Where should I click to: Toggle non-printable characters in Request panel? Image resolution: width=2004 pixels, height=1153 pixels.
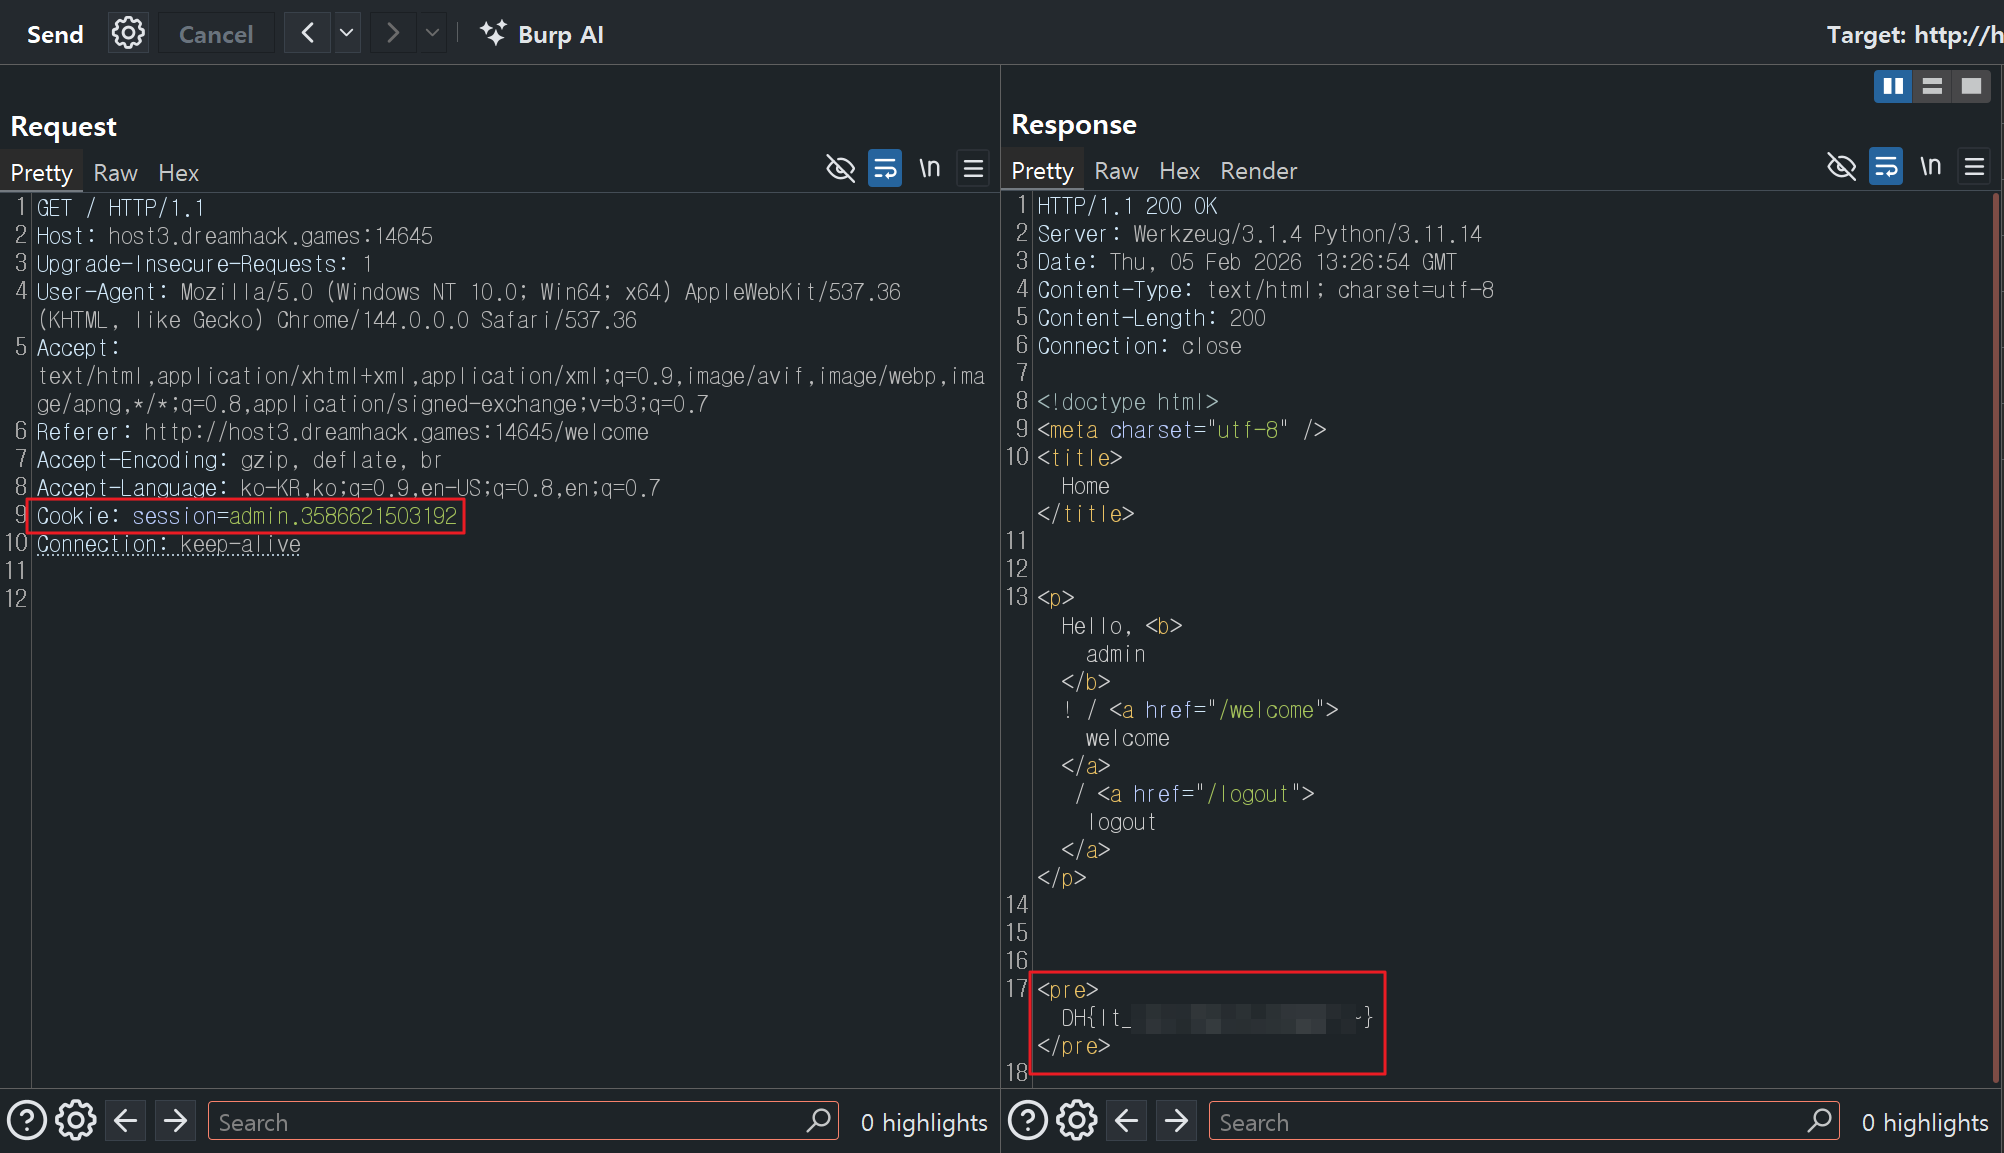930,168
